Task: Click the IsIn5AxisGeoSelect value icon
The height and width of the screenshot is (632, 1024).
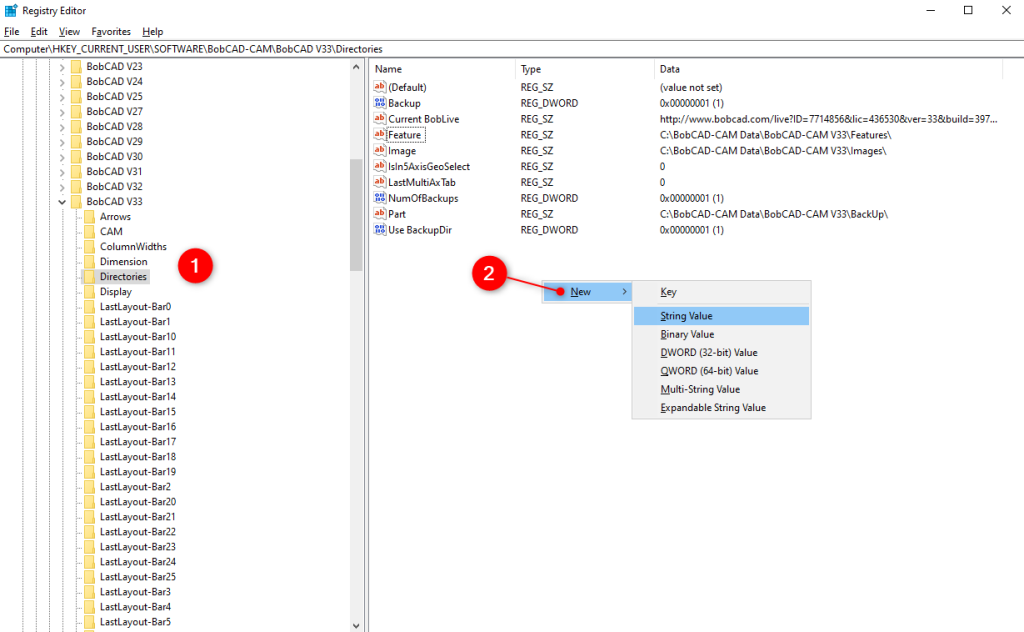Action: point(381,166)
